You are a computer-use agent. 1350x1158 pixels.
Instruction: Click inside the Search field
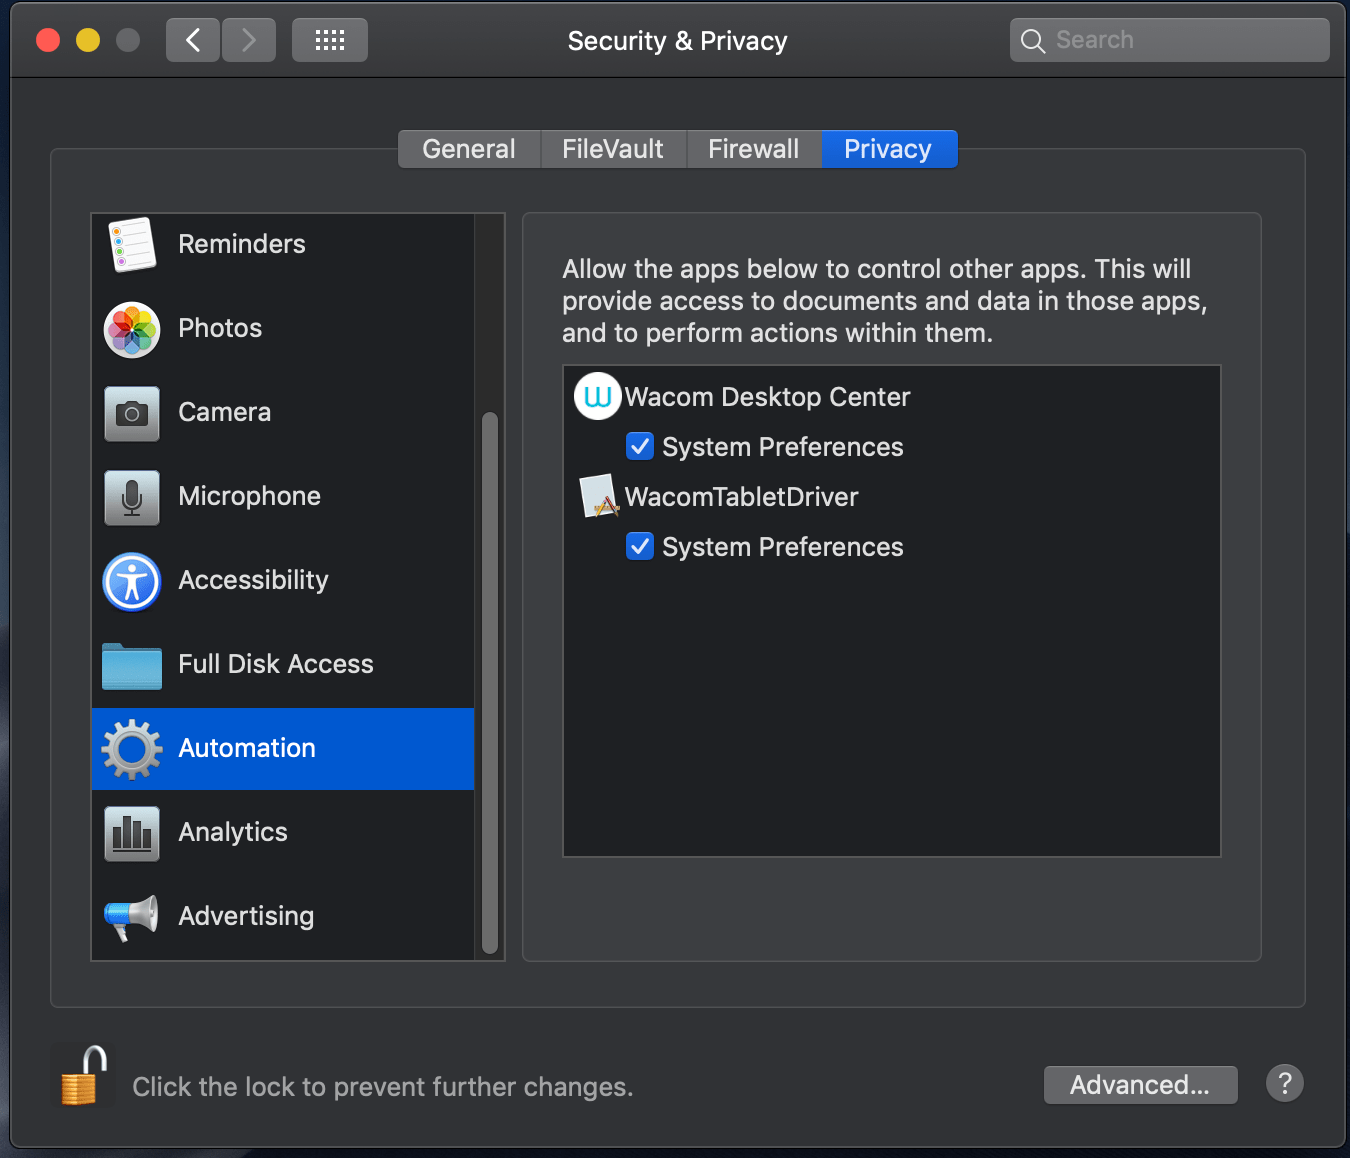coord(1168,39)
